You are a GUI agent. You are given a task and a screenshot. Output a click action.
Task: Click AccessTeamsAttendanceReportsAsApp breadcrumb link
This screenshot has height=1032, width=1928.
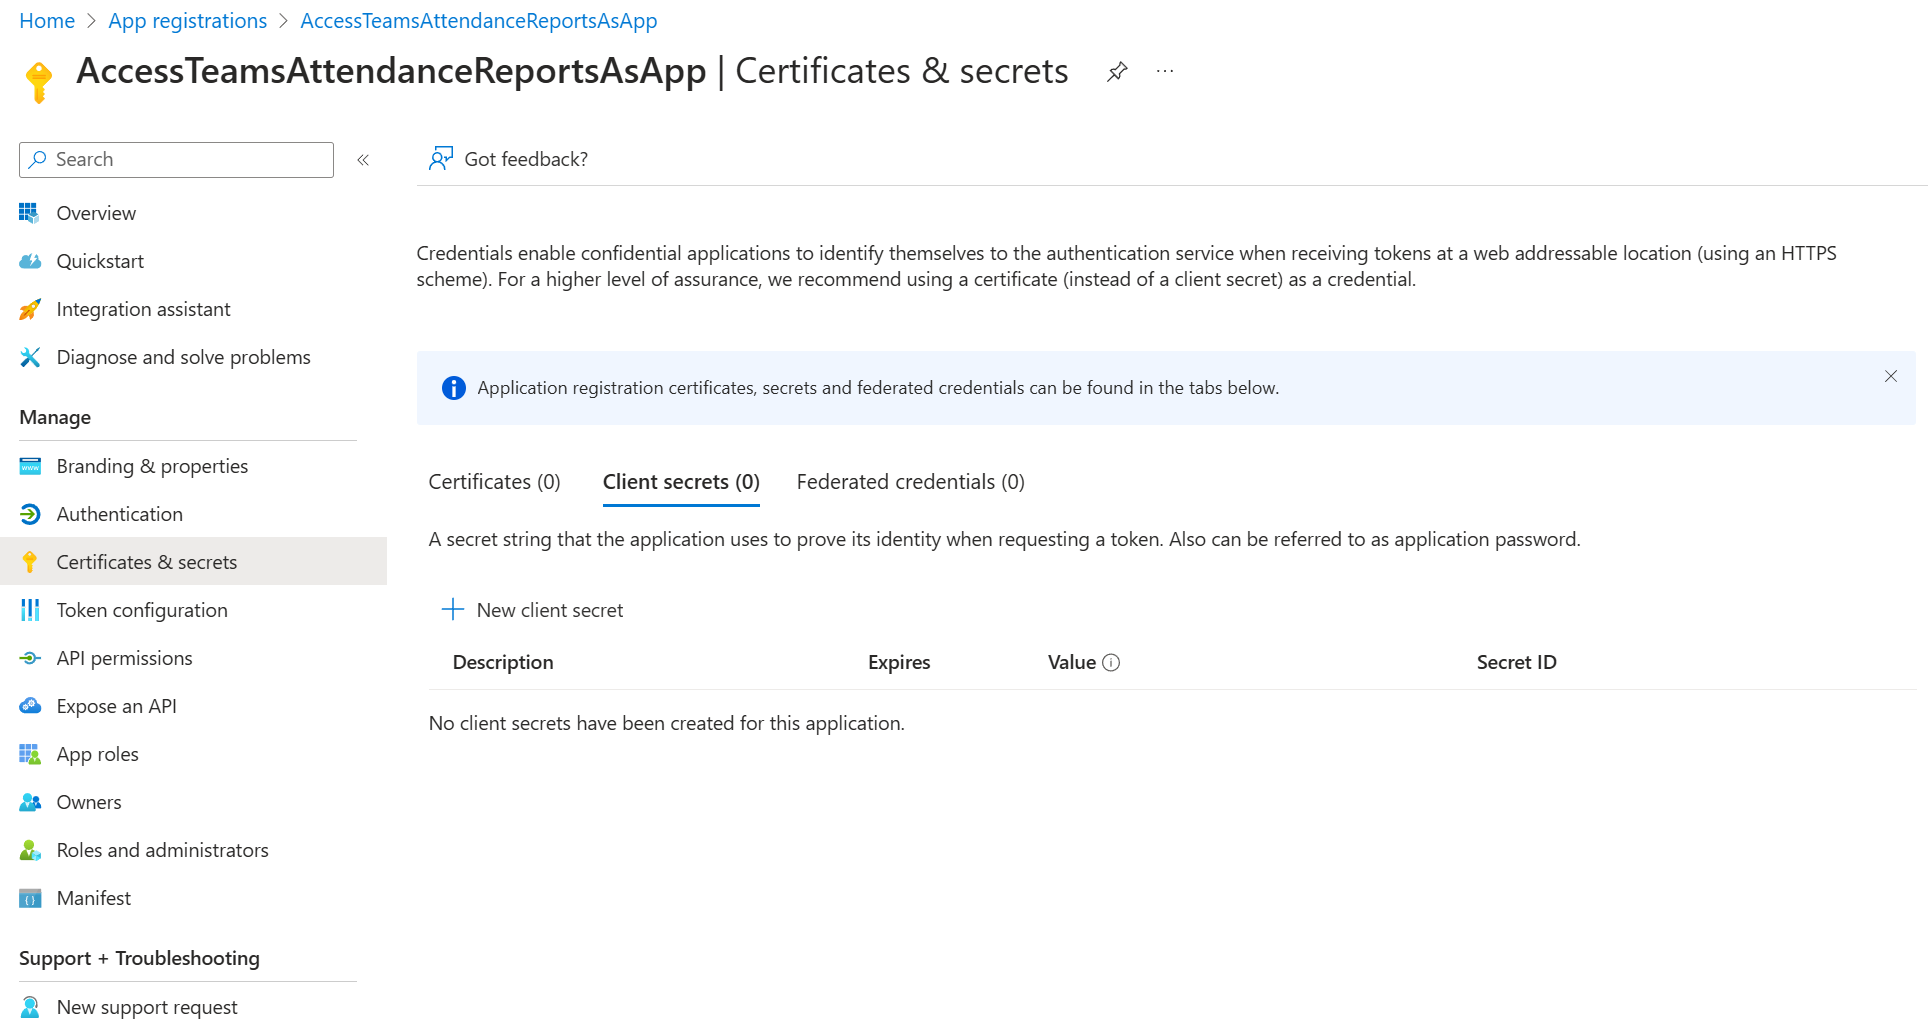click(479, 21)
